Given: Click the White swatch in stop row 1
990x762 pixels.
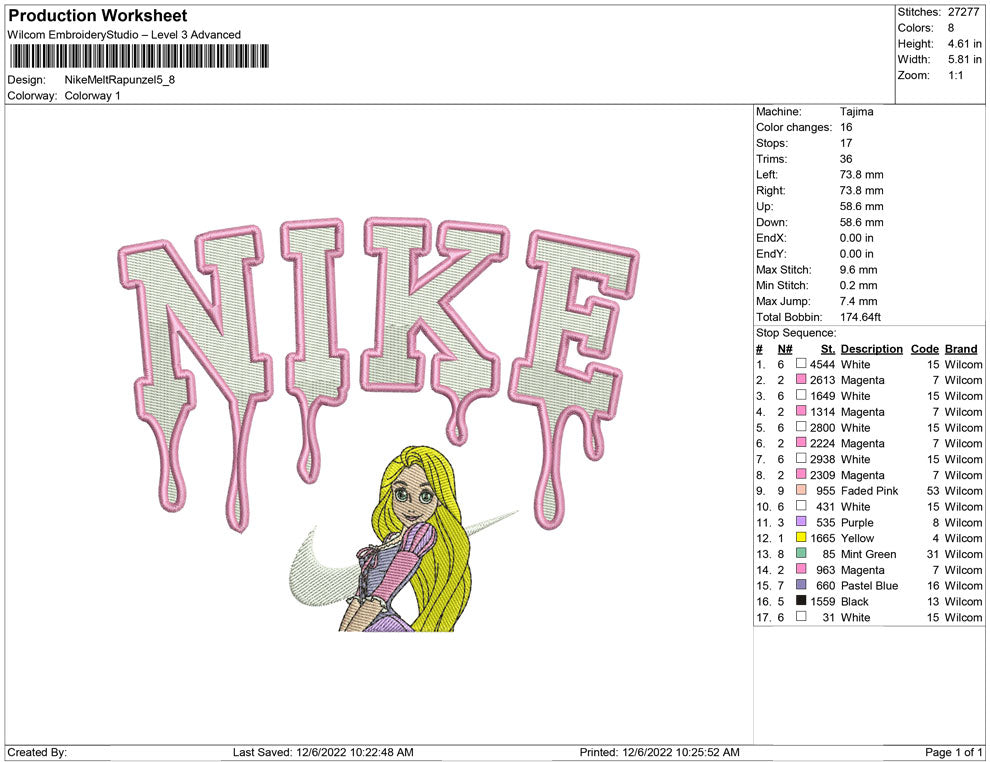Looking at the screenshot, I should pos(801,364).
